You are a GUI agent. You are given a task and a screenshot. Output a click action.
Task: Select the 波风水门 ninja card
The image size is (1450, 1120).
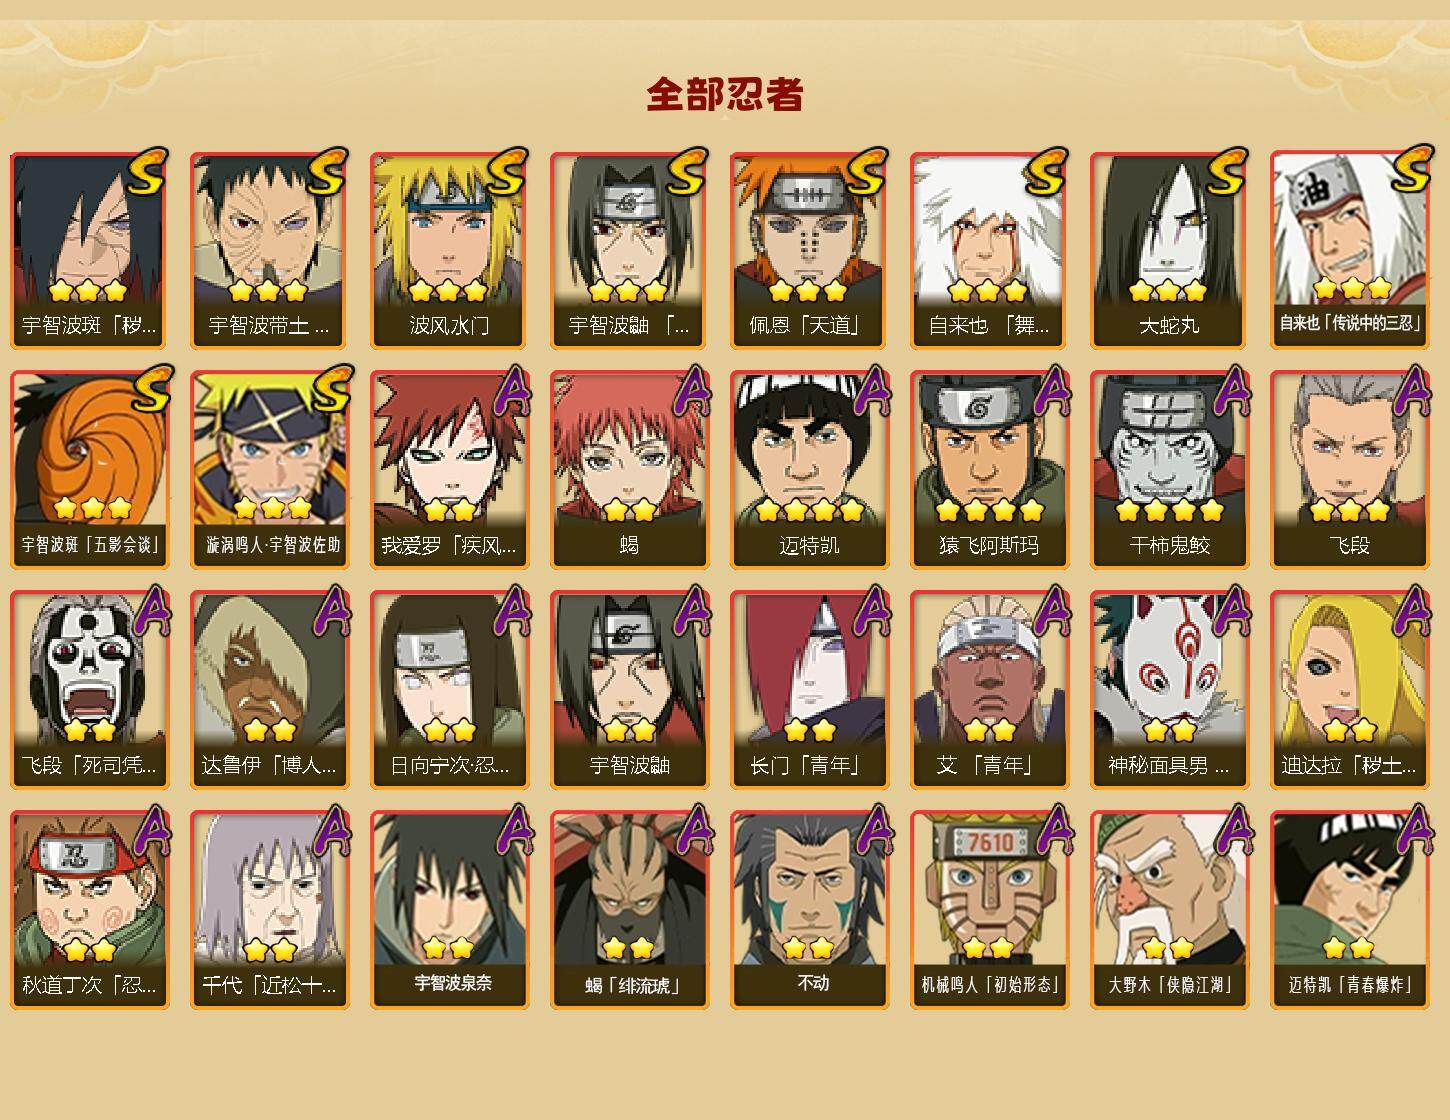tap(449, 250)
